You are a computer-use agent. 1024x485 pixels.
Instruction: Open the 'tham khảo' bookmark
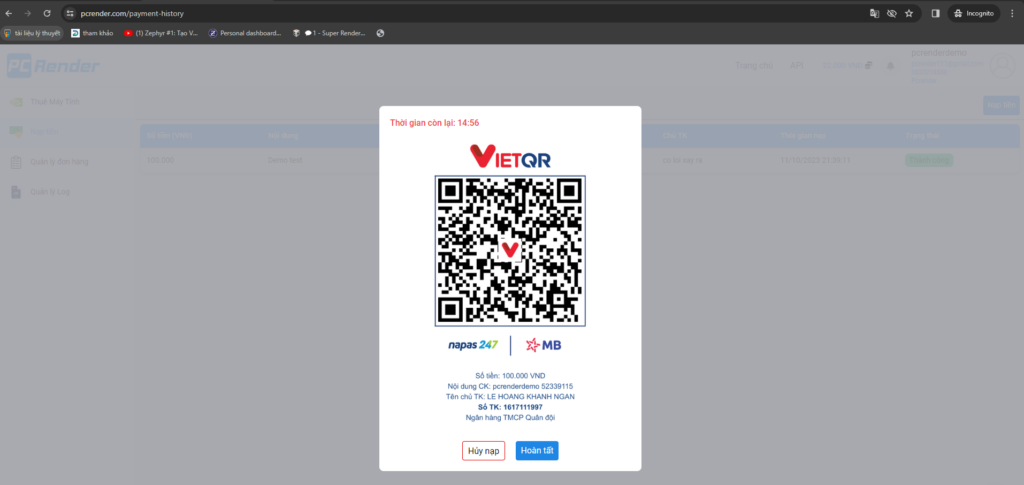(92, 33)
